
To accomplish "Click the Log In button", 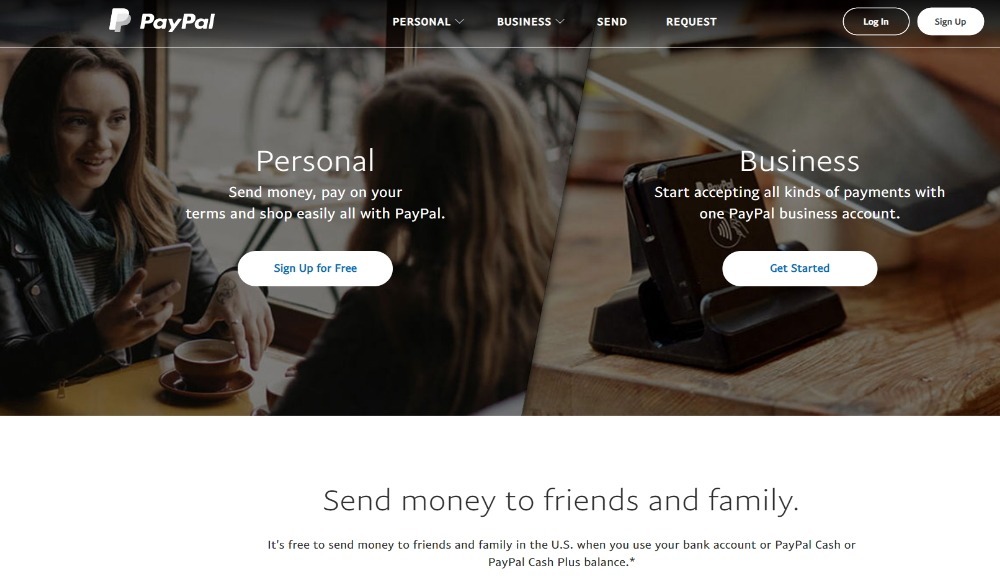I will click(876, 22).
